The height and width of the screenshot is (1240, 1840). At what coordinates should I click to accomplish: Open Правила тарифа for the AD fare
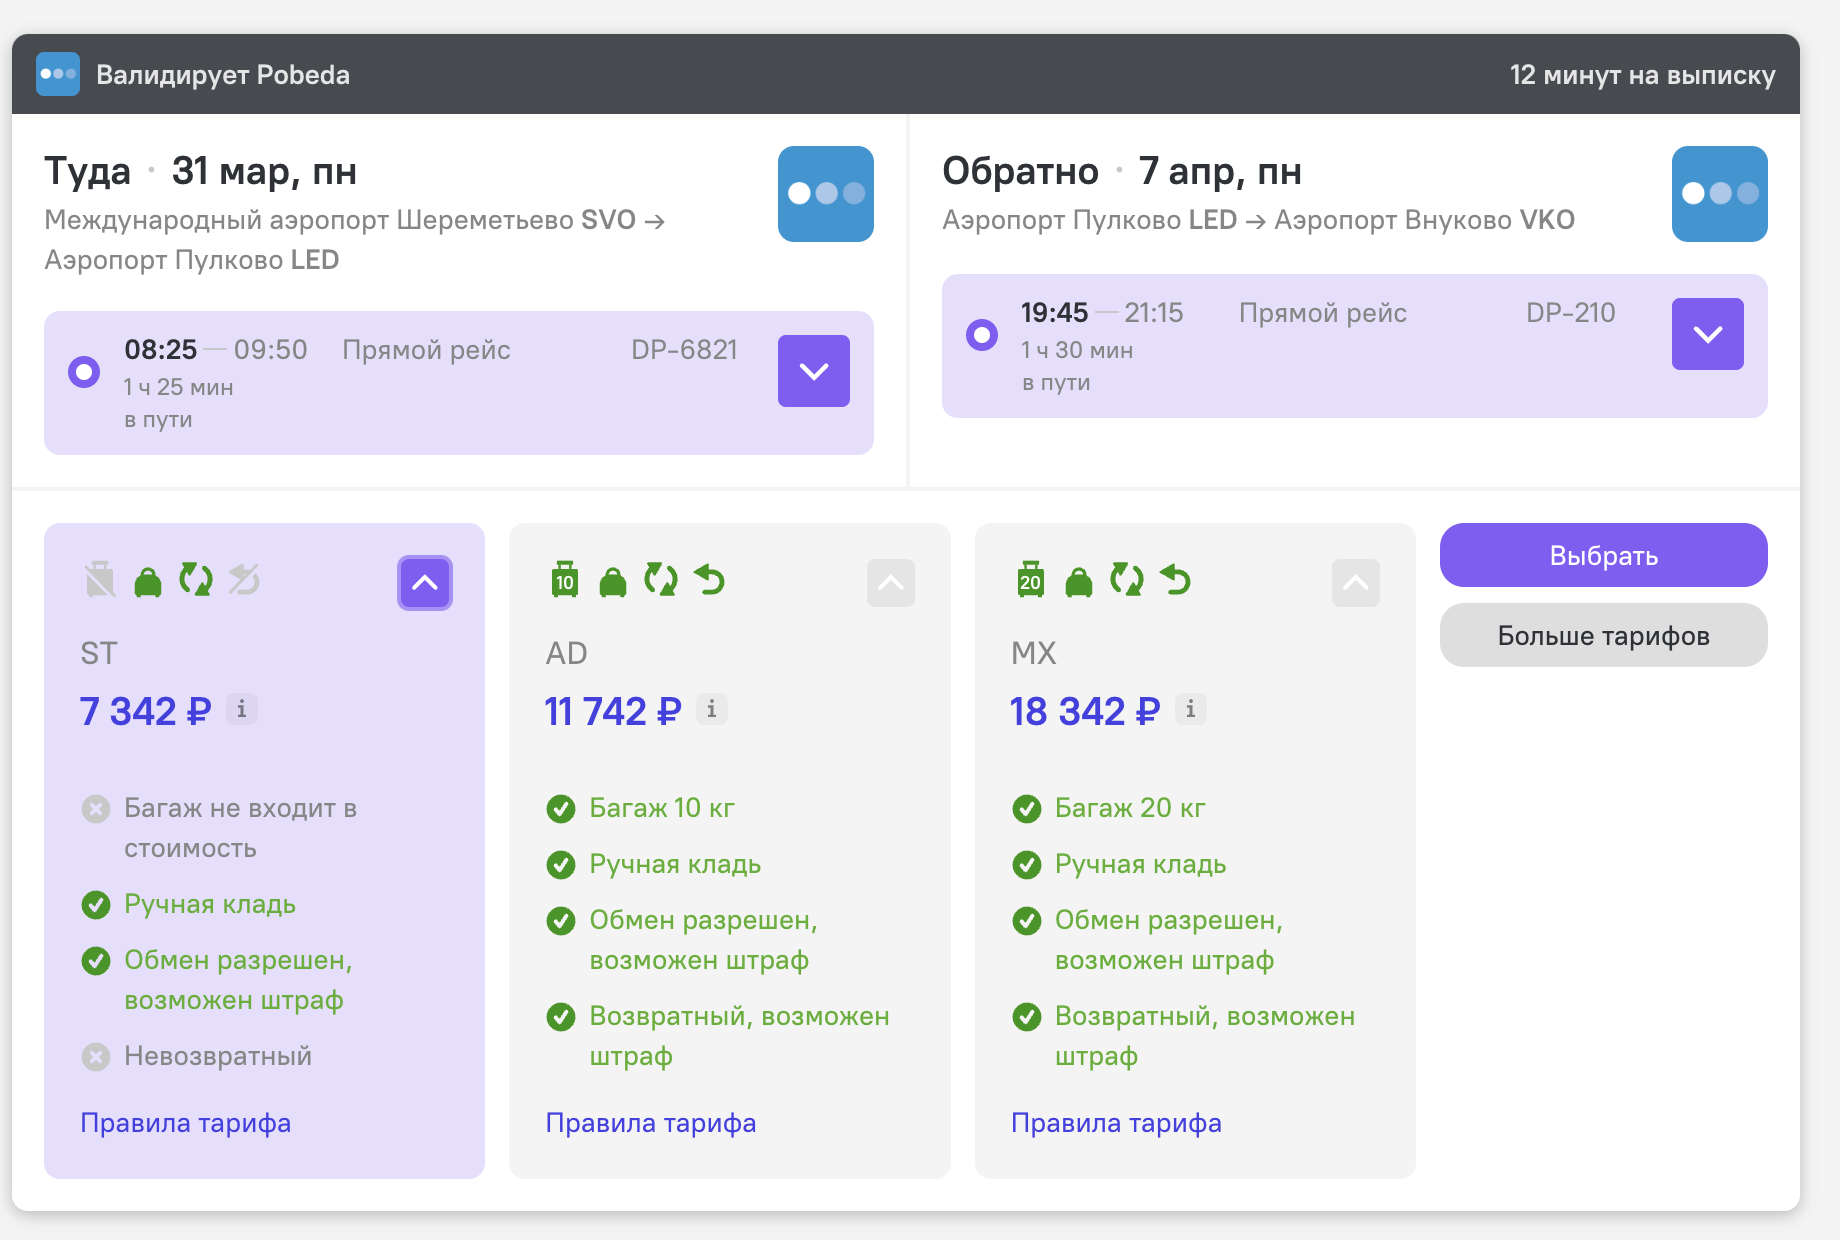[x=651, y=1123]
